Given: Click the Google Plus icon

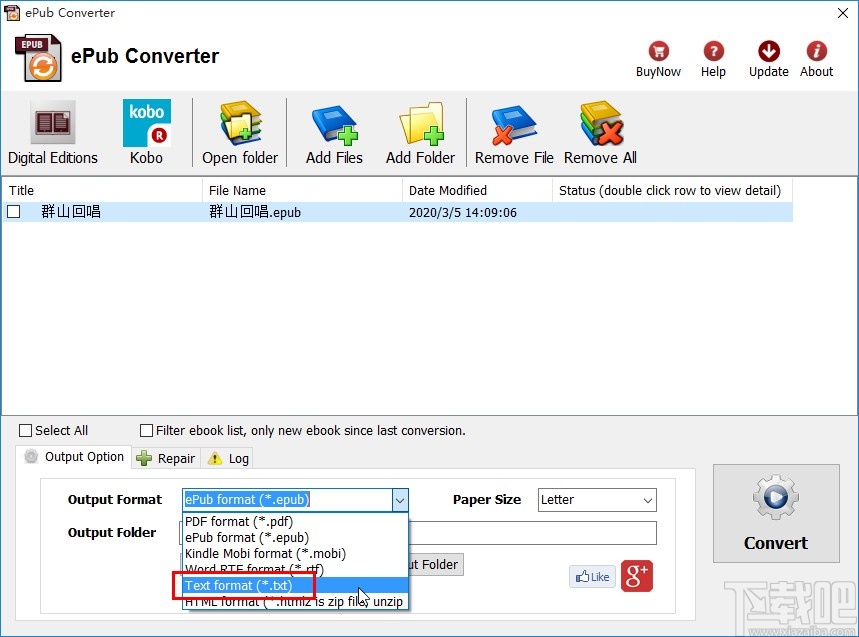Looking at the screenshot, I should pyautogui.click(x=637, y=576).
